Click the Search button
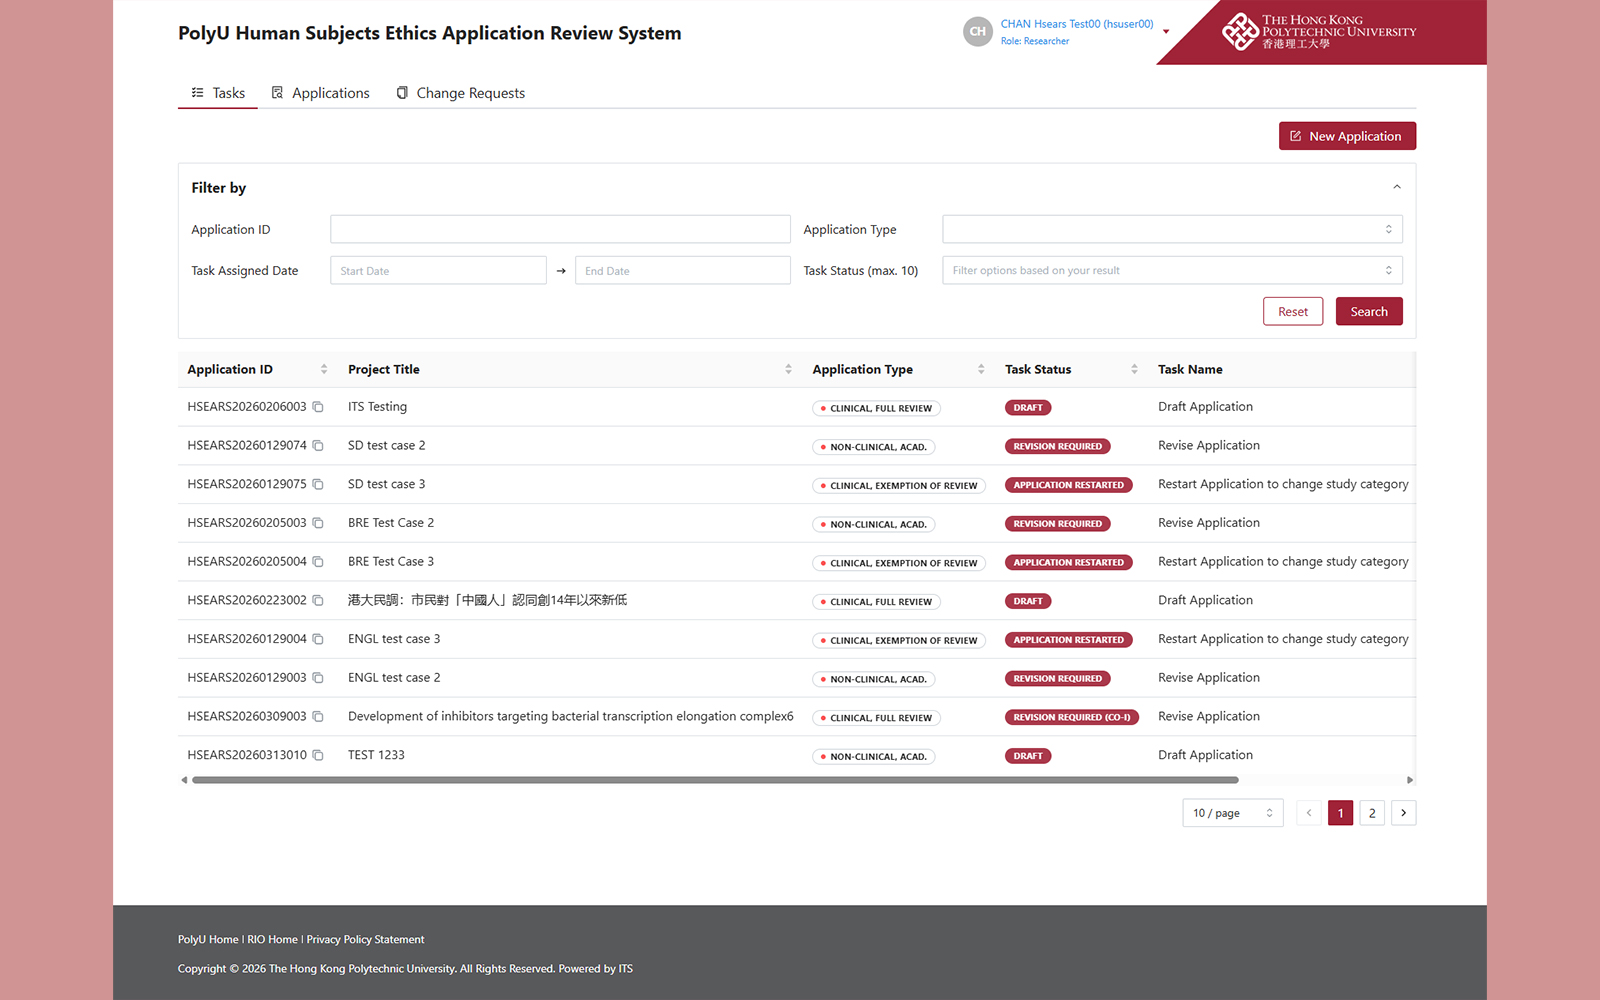 1369,311
